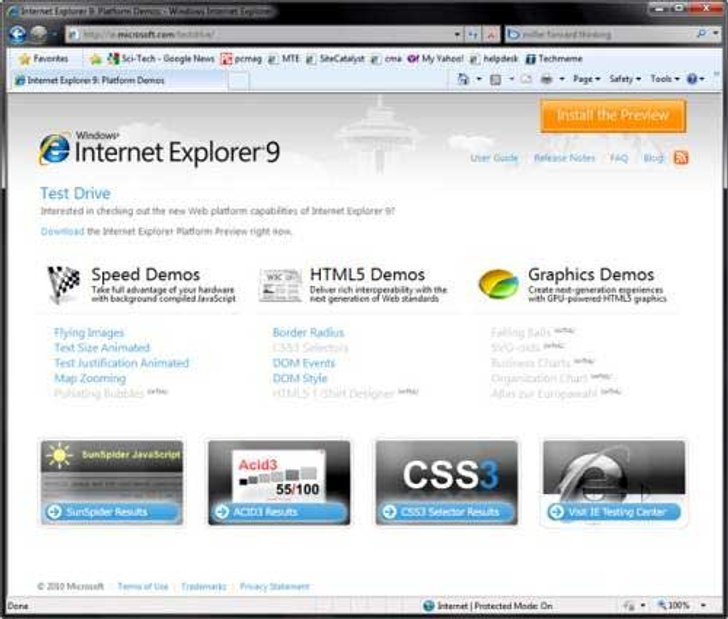Image resolution: width=728 pixels, height=619 pixels.
Task: Open a new tab with the blank tab button
Action: pos(238,81)
